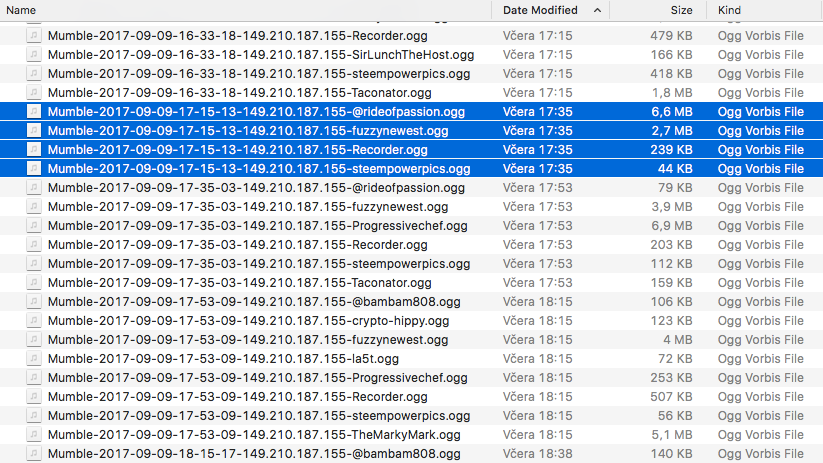This screenshot has width=823, height=463.
Task: Select crypto-hippy.ogg file name
Action: [248, 321]
